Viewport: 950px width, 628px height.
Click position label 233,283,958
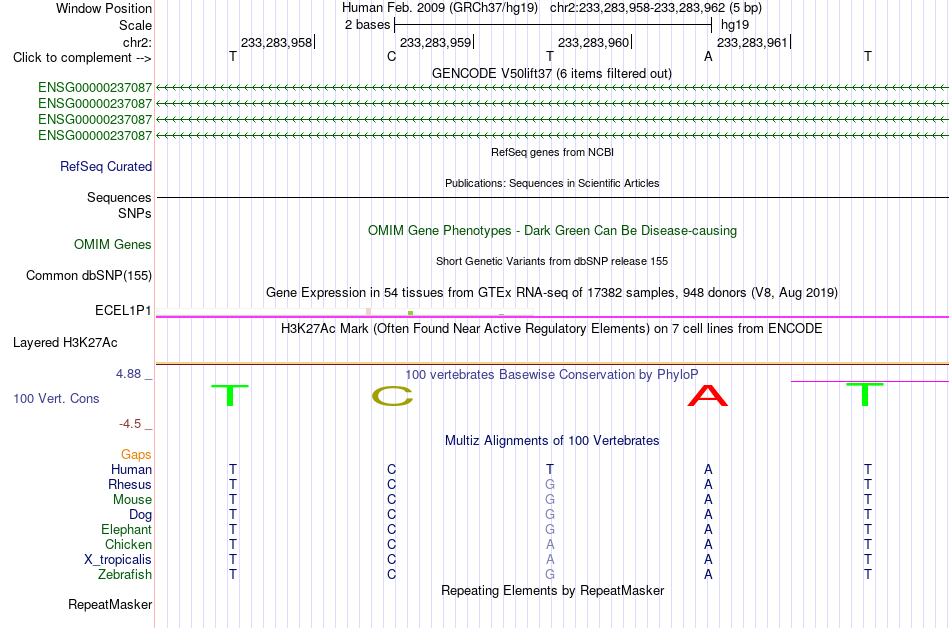(277, 42)
